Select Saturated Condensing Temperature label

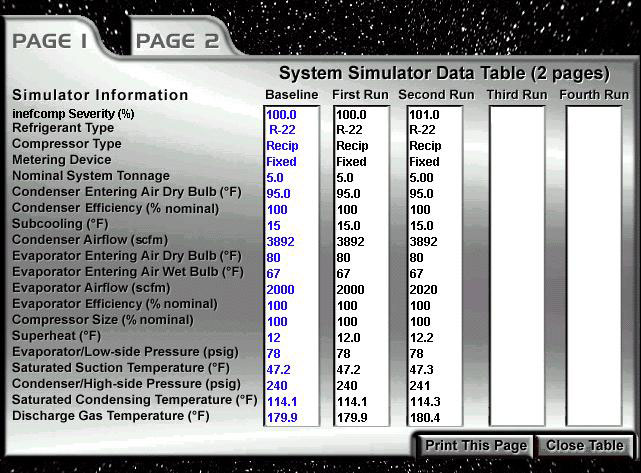(x=134, y=400)
